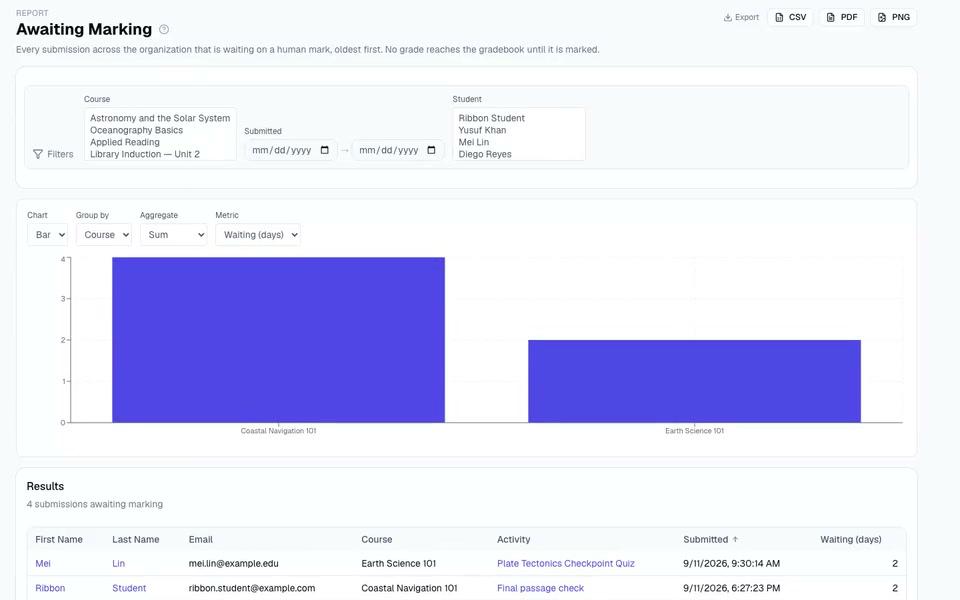Select Library Induction — Unit 2 course
960x600 pixels.
160,154
